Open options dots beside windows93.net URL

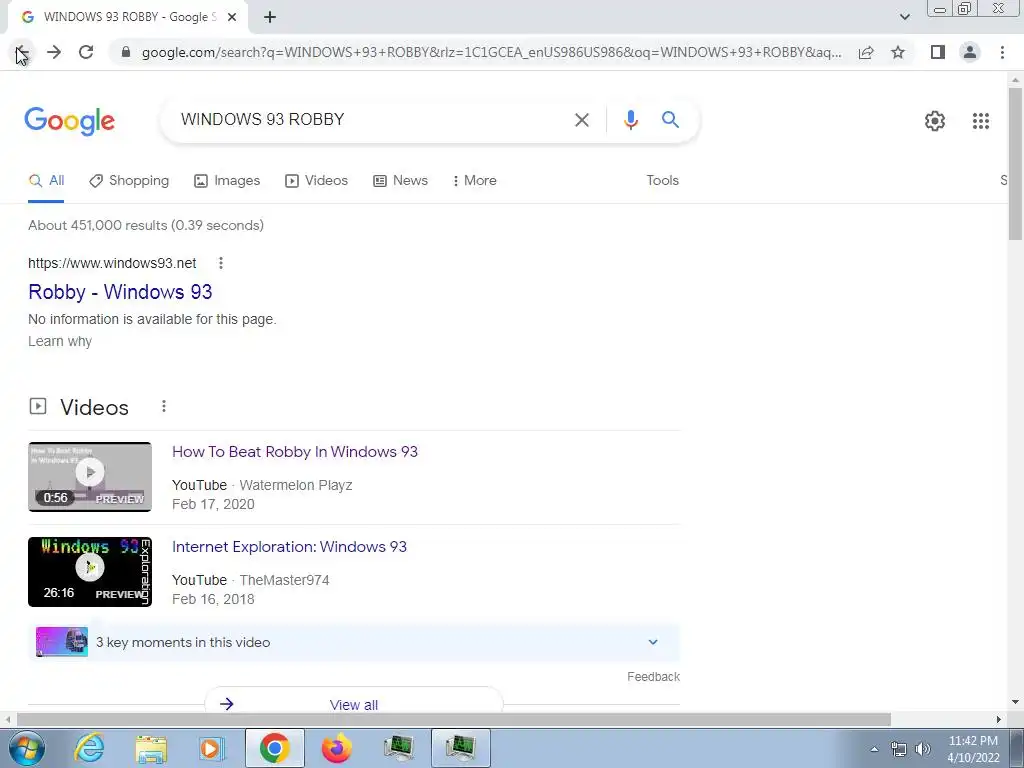[221, 263]
